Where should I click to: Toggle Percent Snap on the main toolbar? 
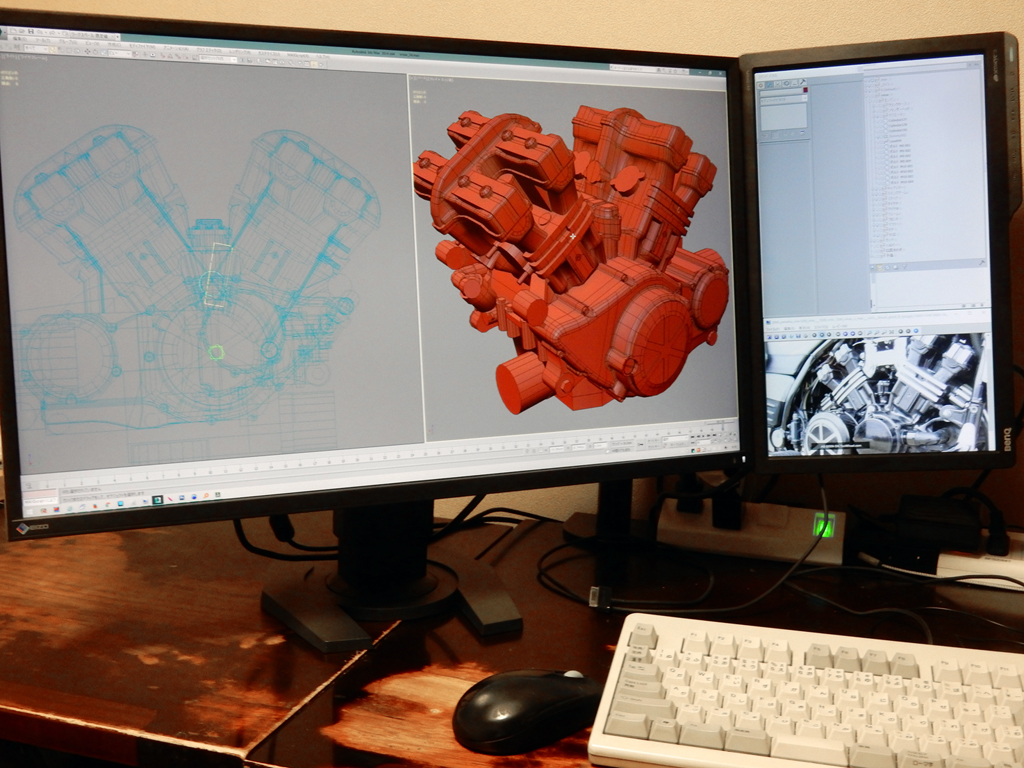pyautogui.click(x=178, y=57)
